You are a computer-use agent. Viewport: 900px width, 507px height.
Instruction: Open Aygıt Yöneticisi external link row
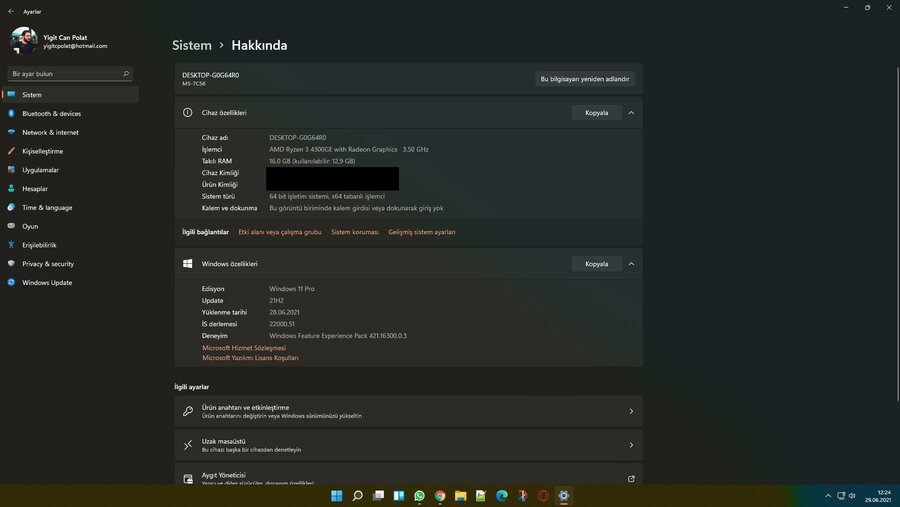coord(408,474)
